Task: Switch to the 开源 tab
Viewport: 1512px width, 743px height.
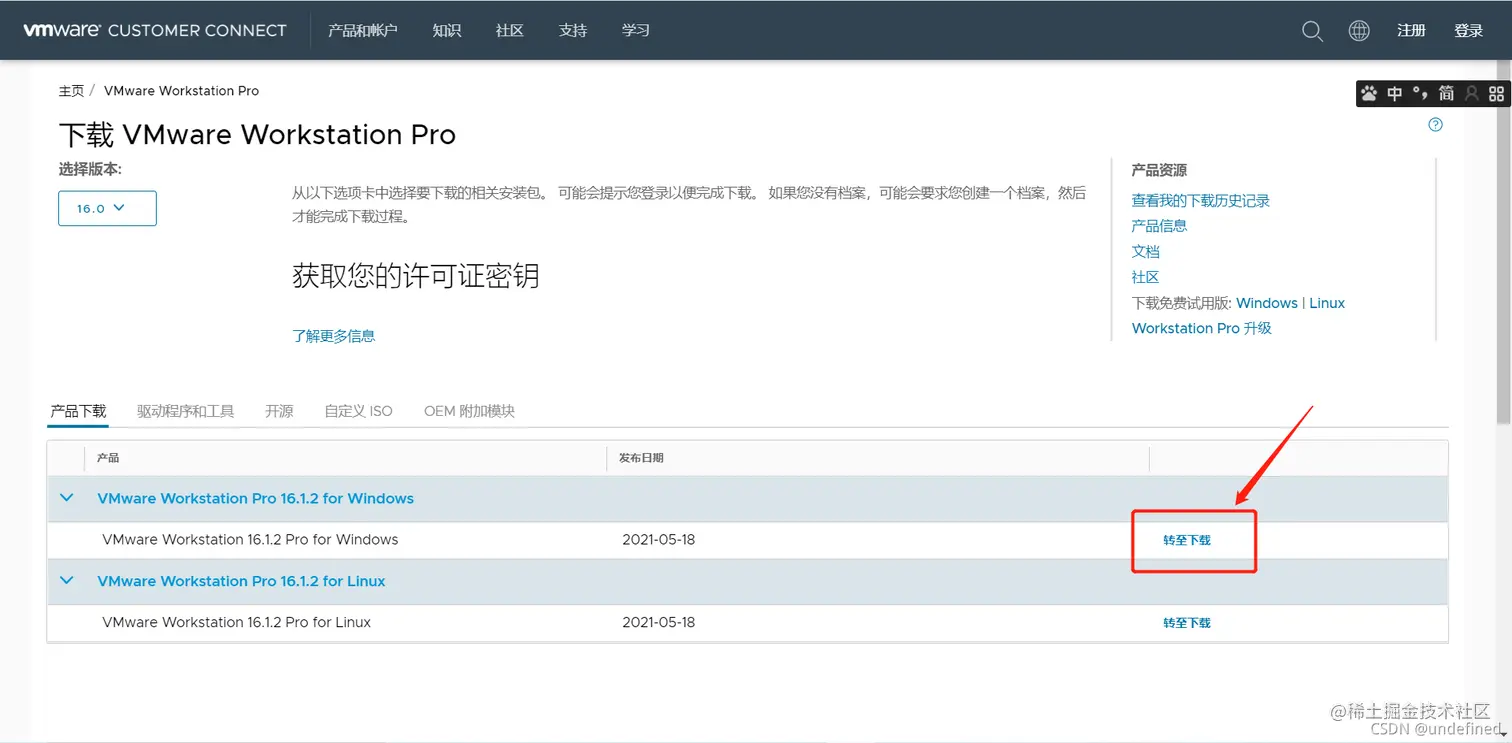Action: (x=279, y=411)
